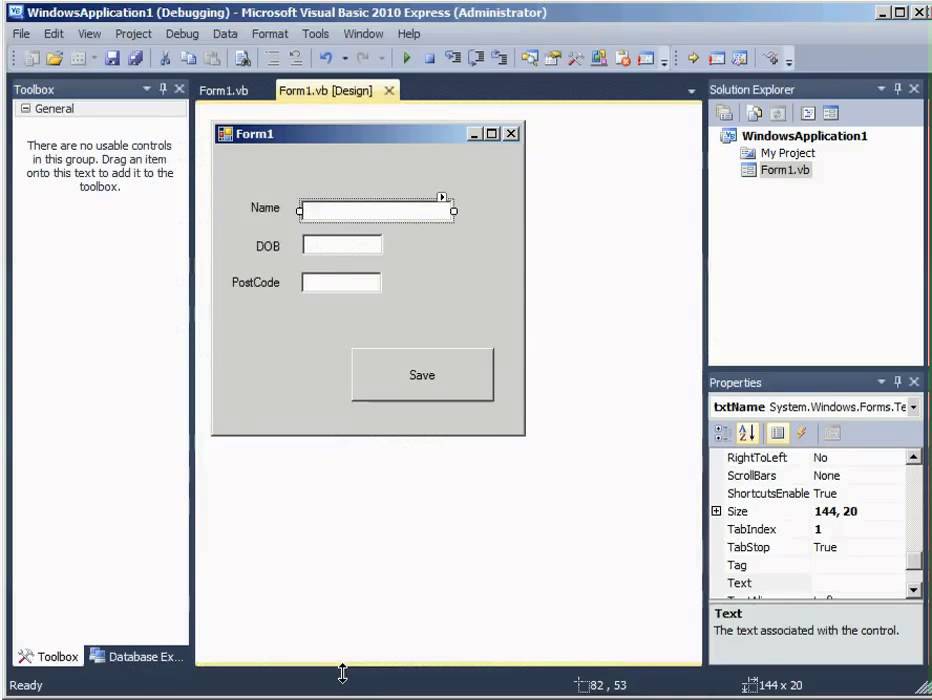932x700 pixels.
Task: Pin the Solution Explorer panel
Action: coord(898,89)
